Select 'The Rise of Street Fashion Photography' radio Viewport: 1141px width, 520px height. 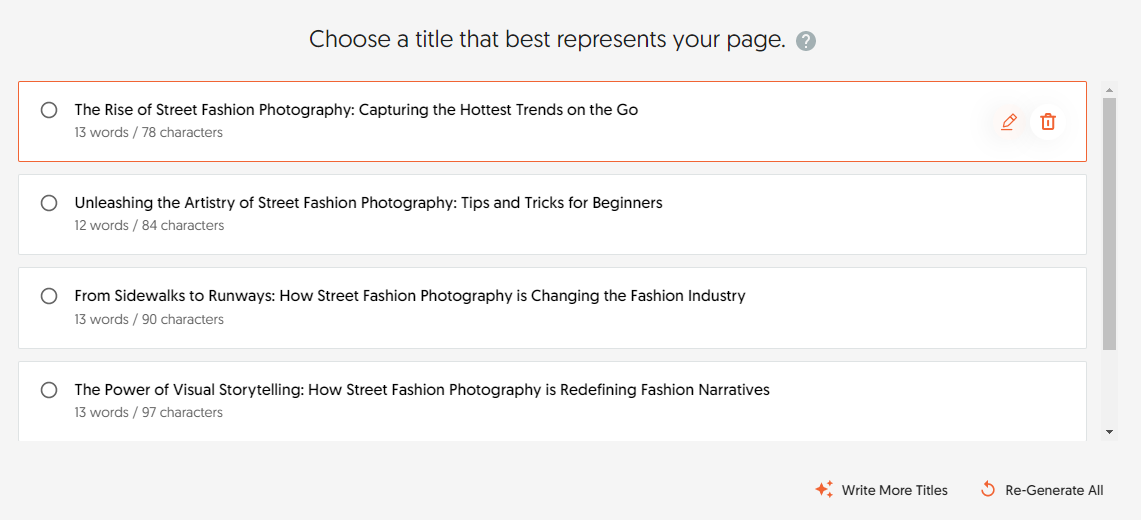click(x=49, y=110)
